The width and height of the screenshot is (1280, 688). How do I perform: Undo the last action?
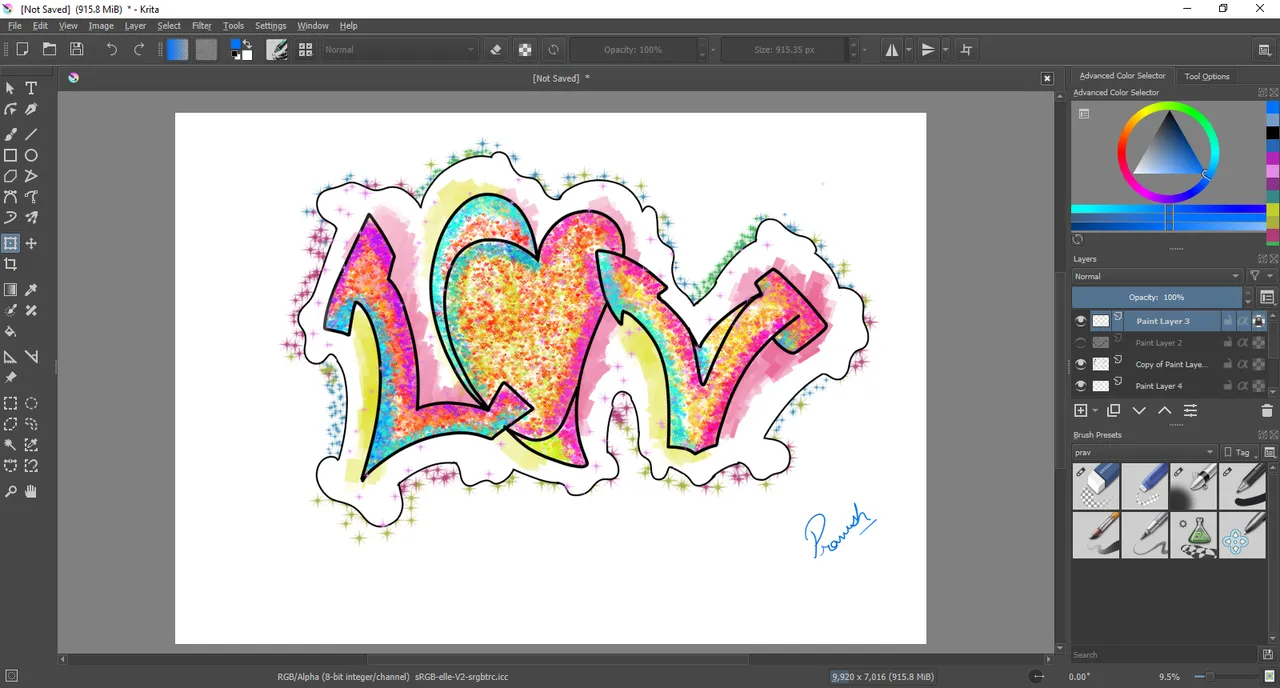112,49
